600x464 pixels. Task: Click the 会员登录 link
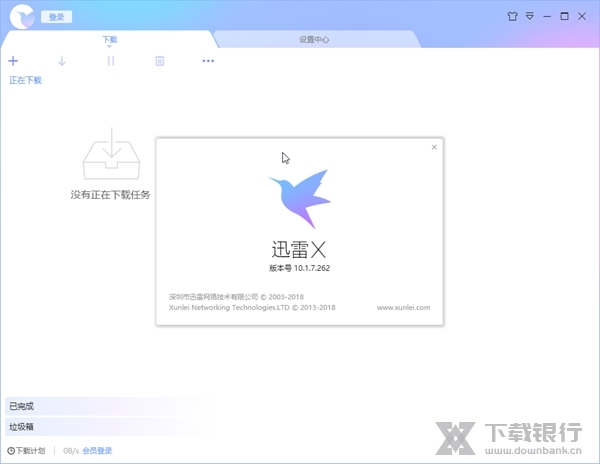click(x=97, y=451)
